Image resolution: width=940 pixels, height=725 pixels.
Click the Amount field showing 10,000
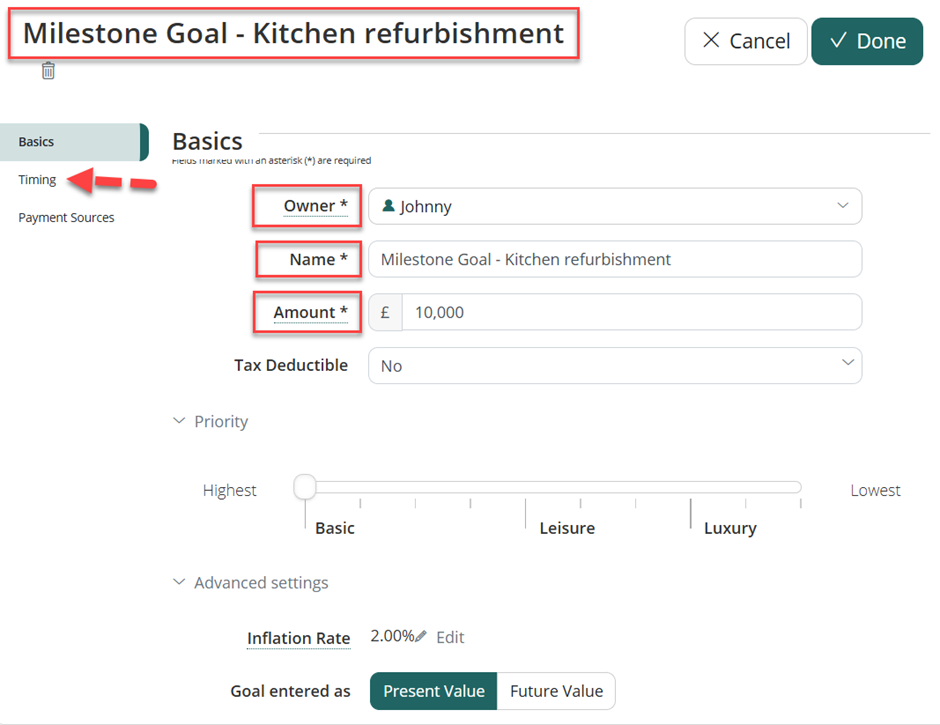(x=632, y=312)
